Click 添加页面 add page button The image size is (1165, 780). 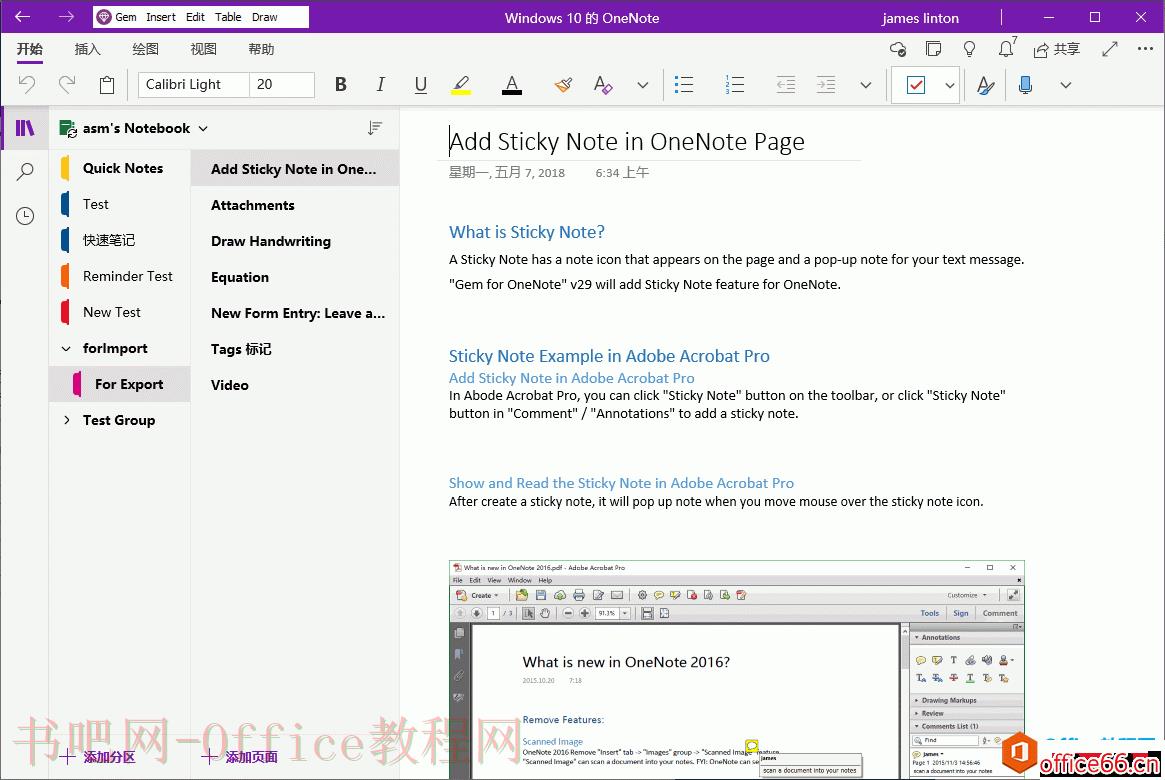coord(240,757)
